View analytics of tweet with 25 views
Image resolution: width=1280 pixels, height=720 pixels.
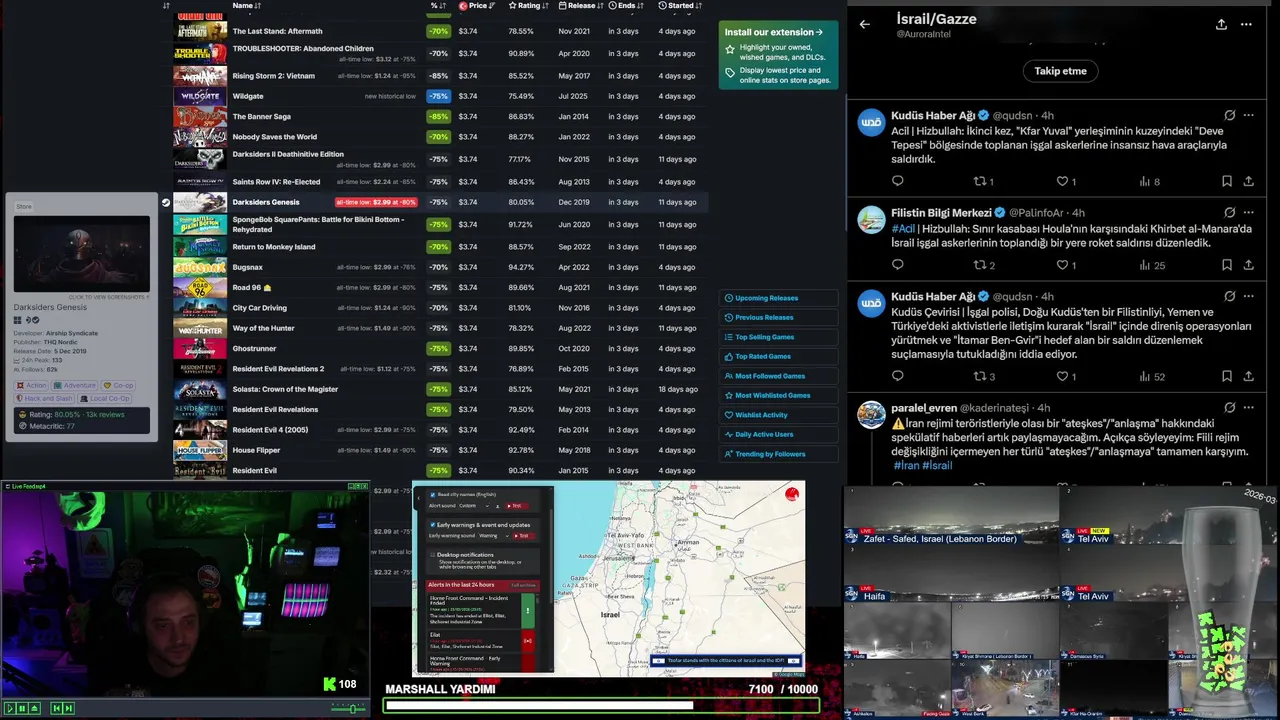coord(1152,265)
